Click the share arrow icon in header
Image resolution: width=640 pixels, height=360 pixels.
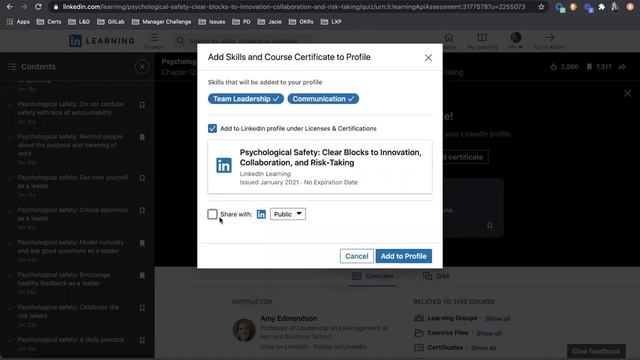tap(622, 67)
